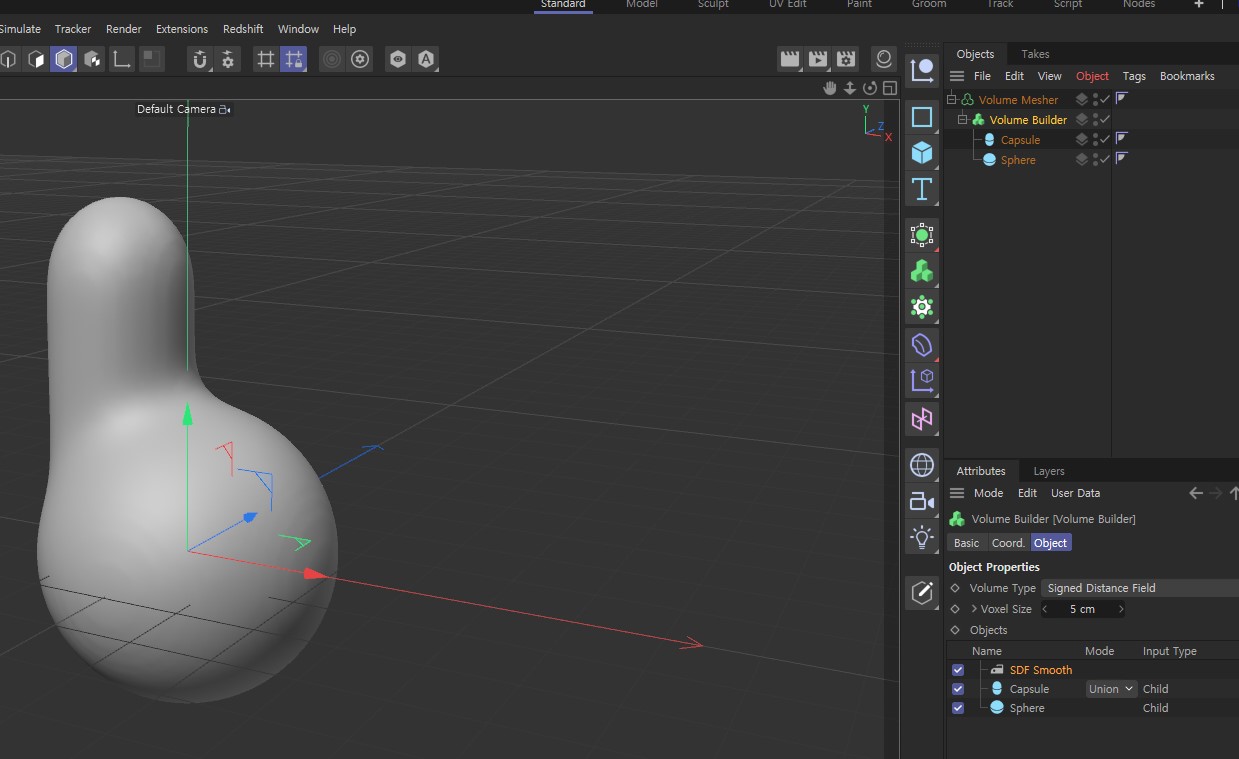Open Default Camera viewport dropdown
Image resolution: width=1239 pixels, height=759 pixels.
(x=184, y=109)
